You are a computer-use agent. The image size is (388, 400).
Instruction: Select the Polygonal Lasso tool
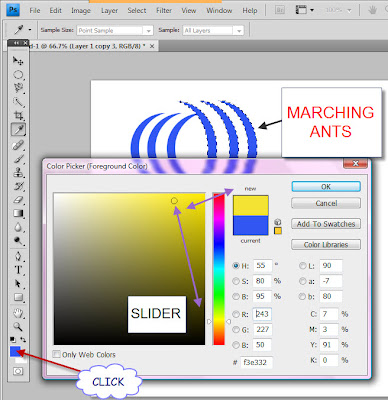click(x=18, y=88)
